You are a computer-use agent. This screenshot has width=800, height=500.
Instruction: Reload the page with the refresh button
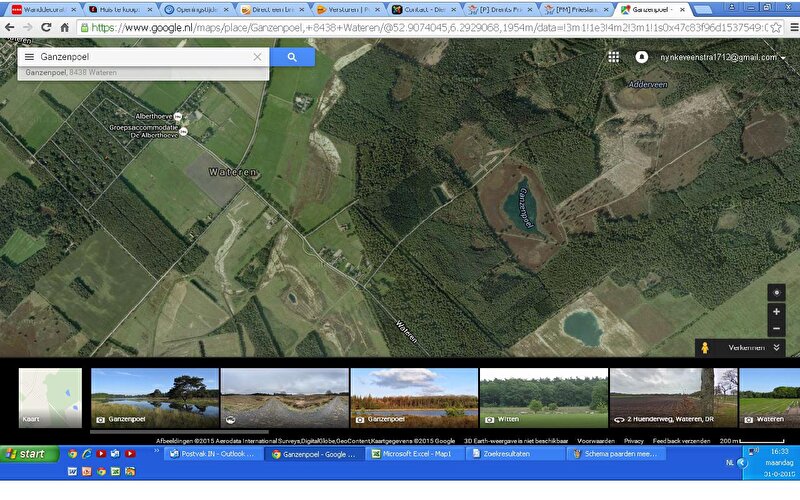(46, 27)
